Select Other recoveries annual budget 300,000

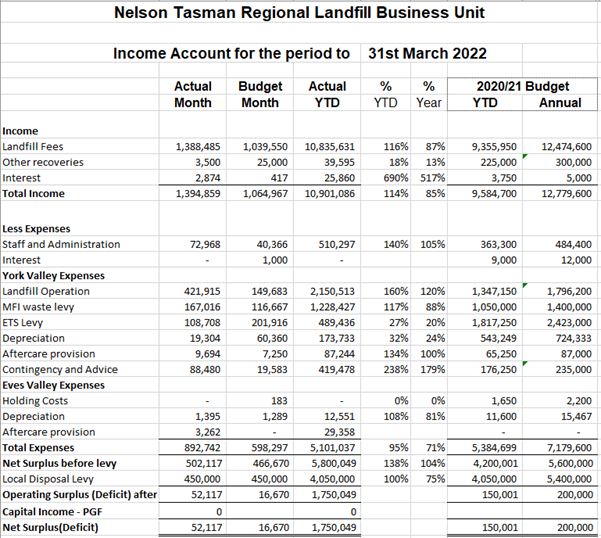(574, 162)
